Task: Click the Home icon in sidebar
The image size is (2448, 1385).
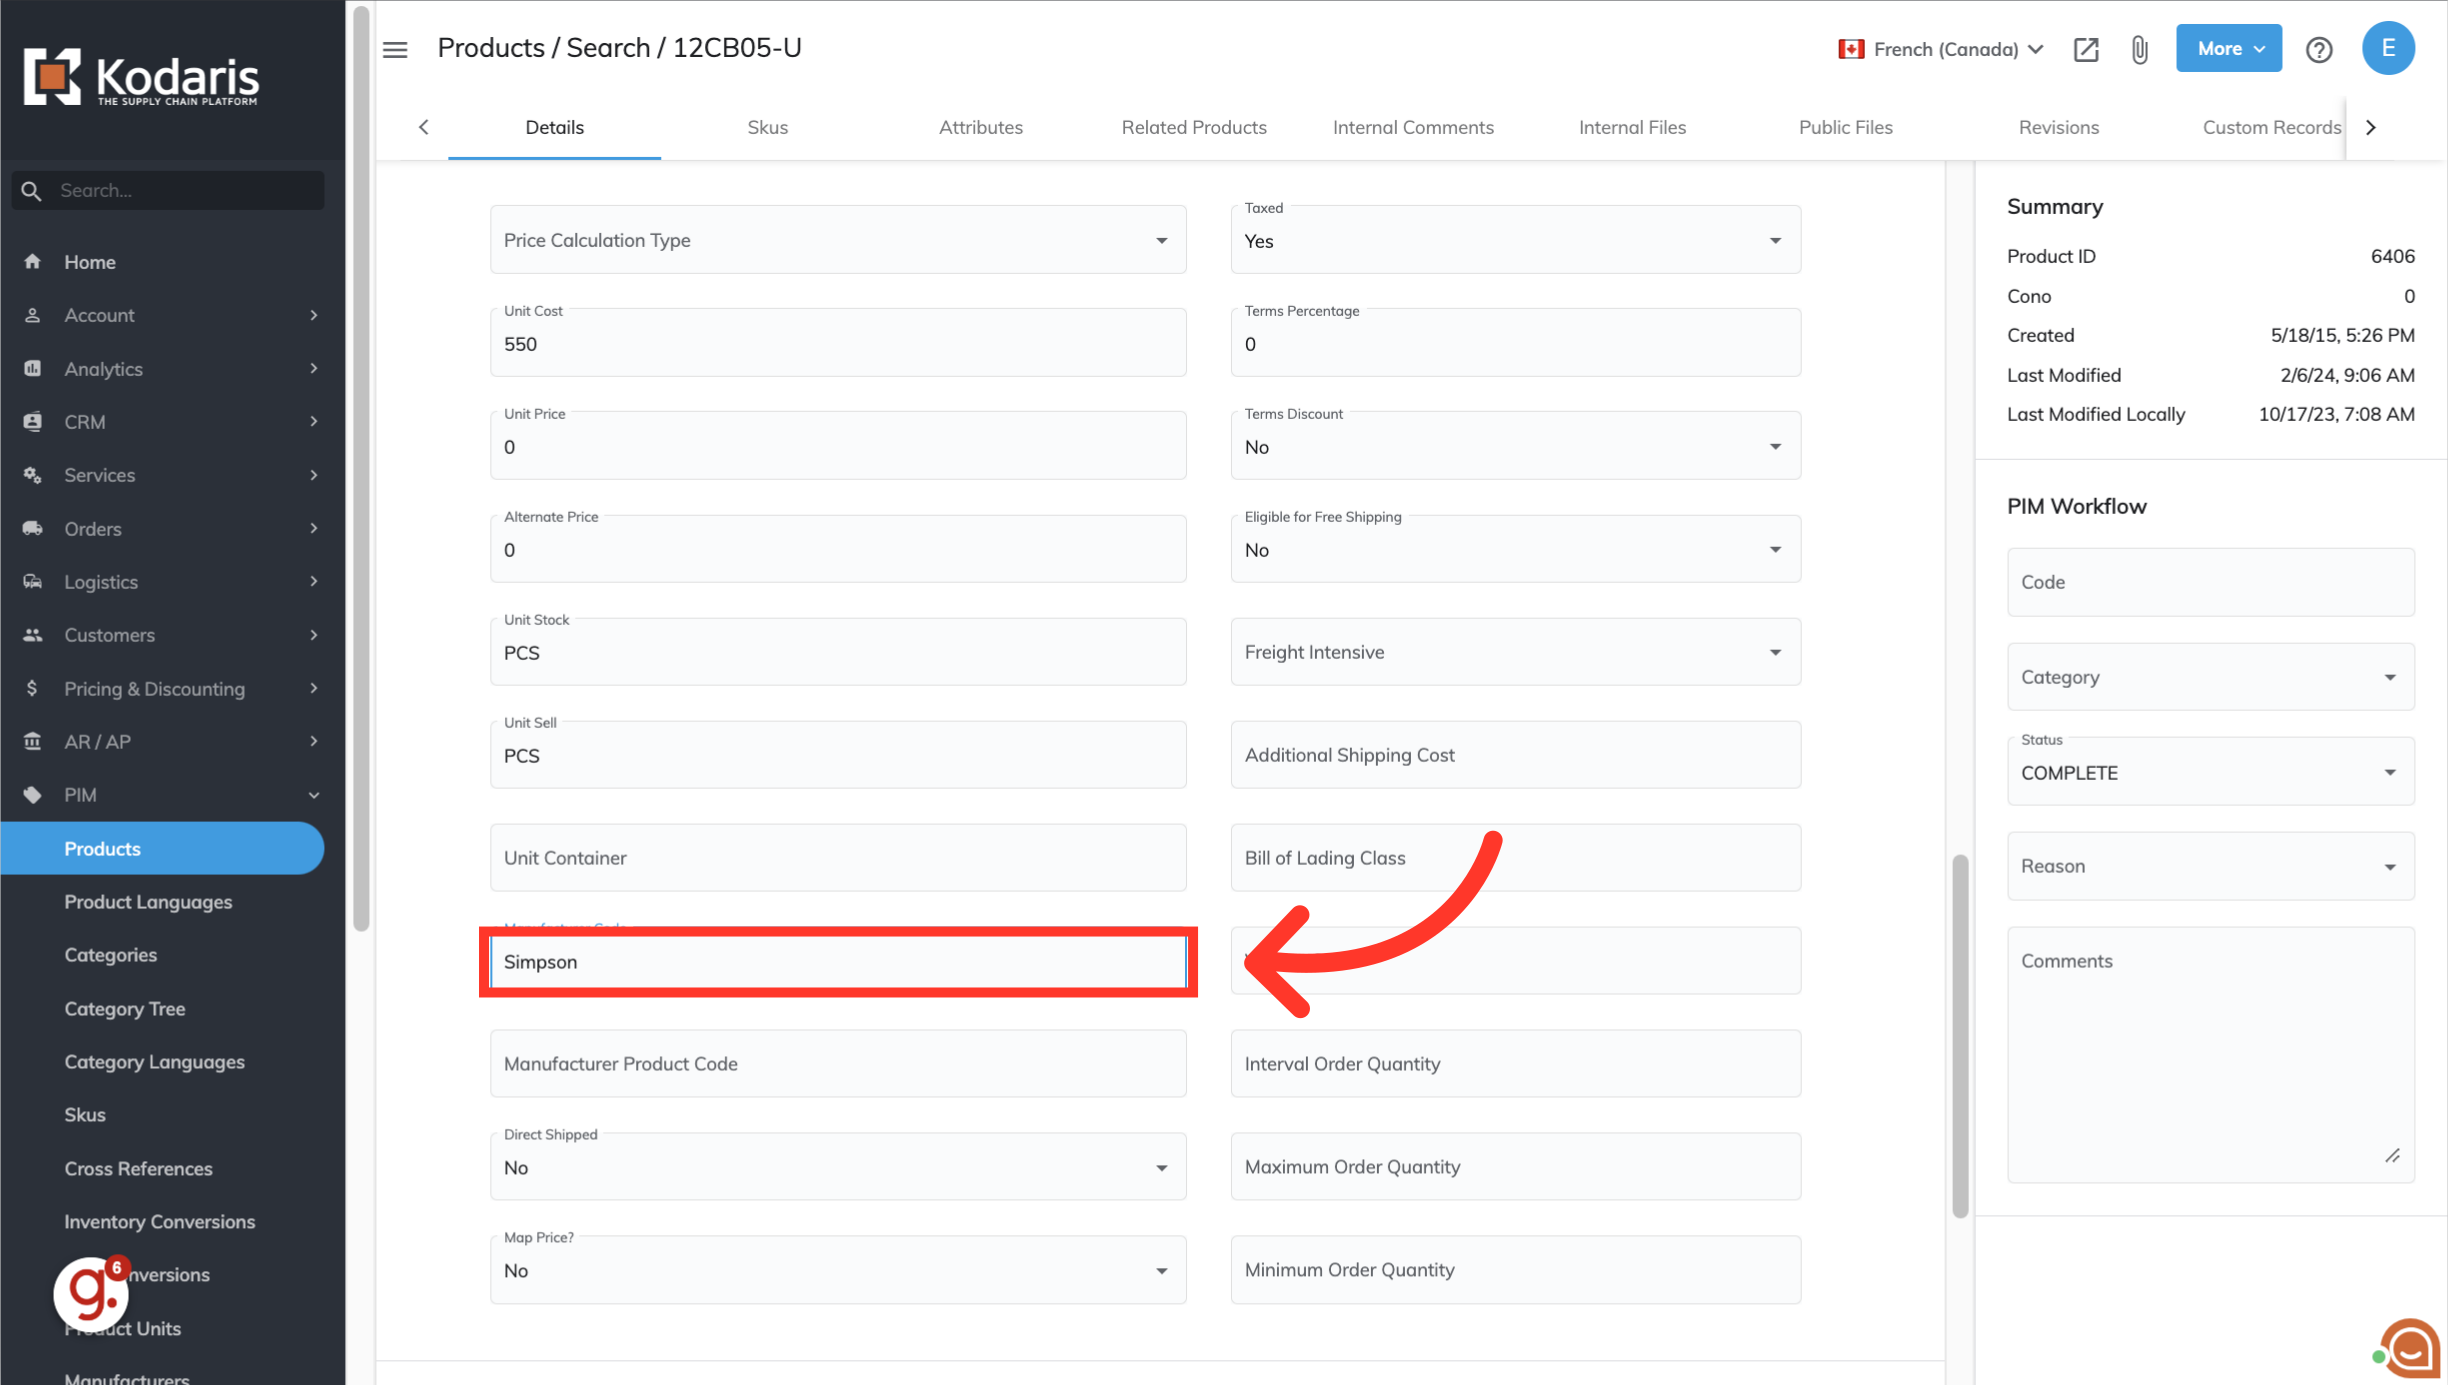Action: click(33, 262)
